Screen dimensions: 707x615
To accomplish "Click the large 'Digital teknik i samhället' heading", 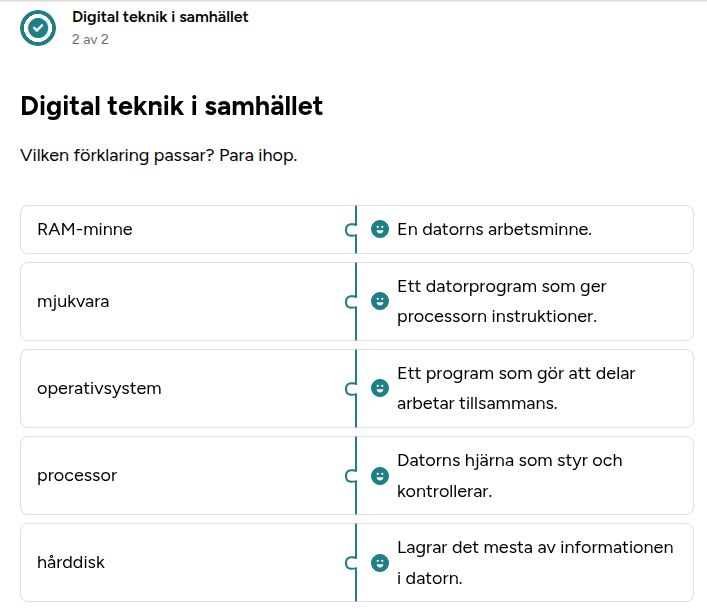I will 171,106.
